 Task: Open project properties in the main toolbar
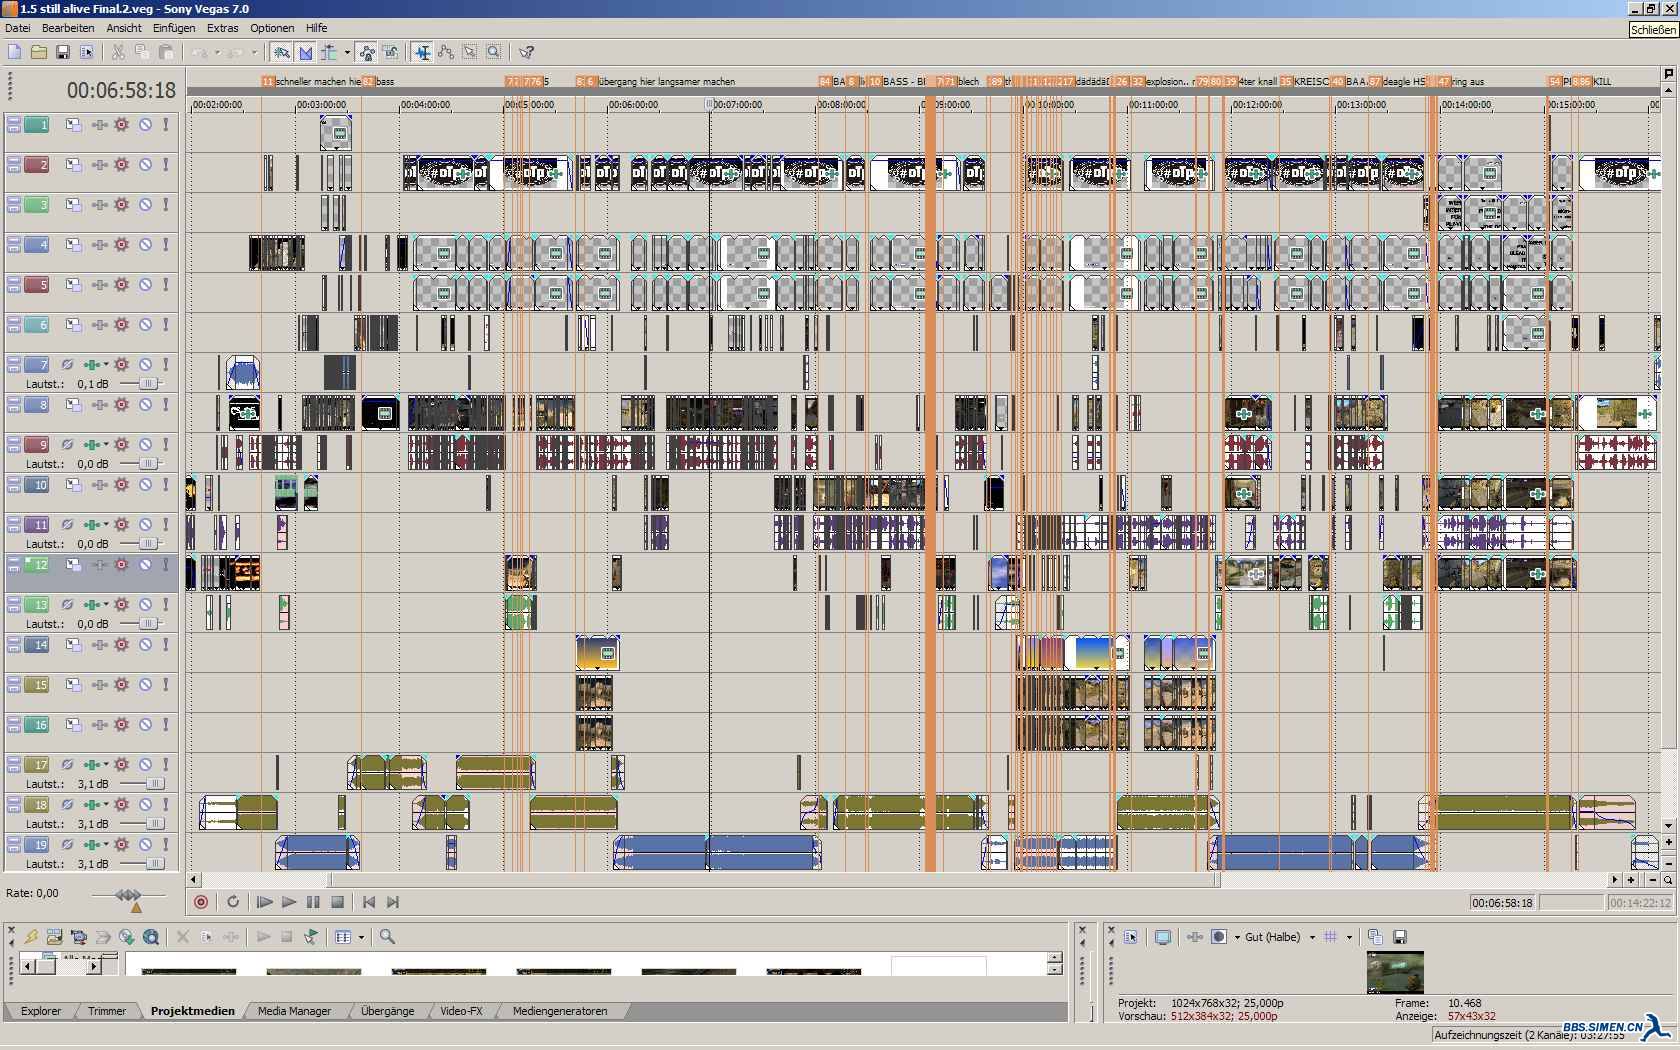[x=87, y=52]
